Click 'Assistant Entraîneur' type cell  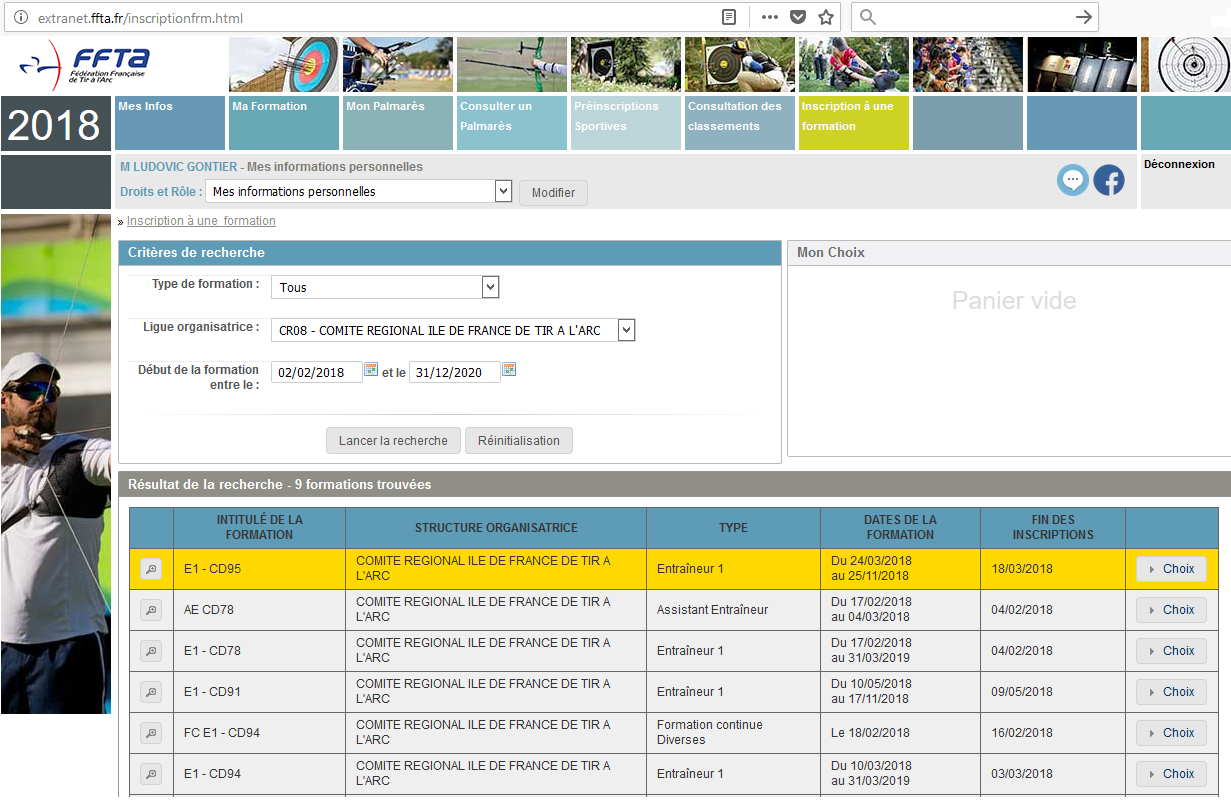733,610
